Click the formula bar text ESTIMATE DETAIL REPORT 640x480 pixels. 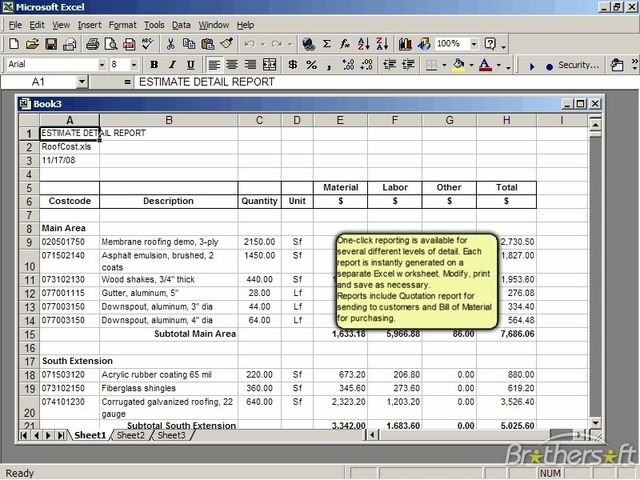pos(207,82)
